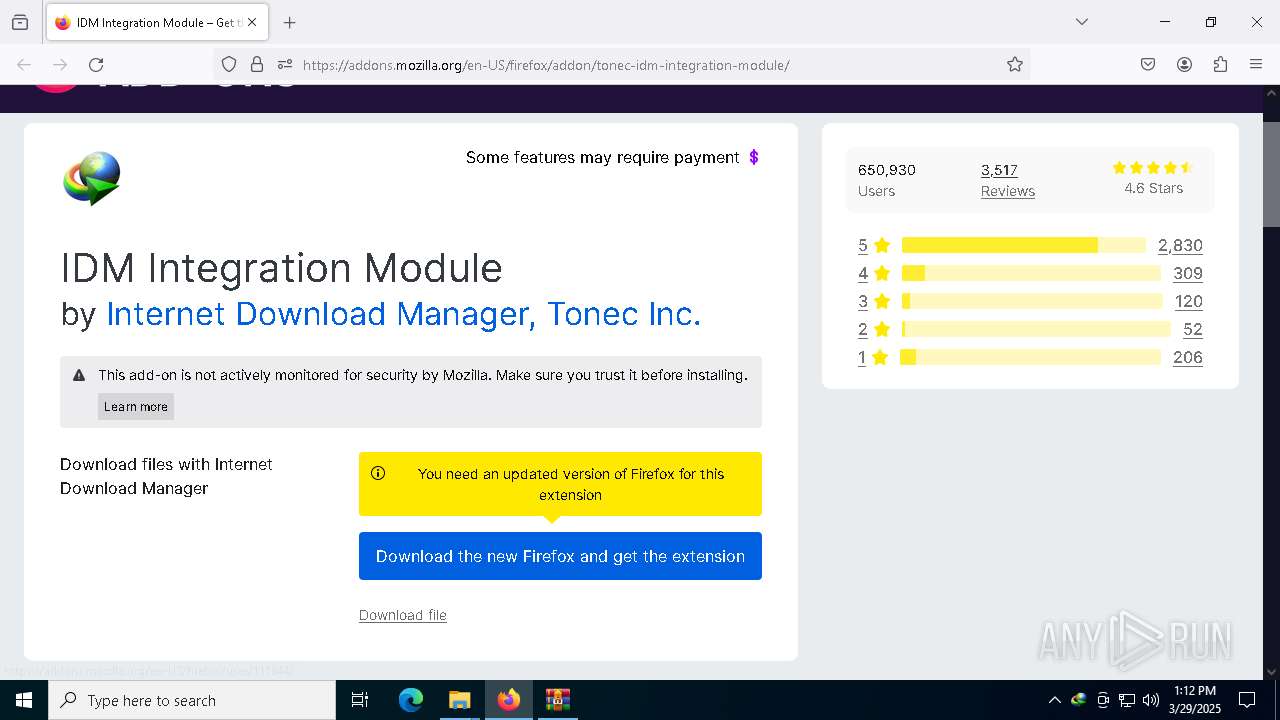Filter reviews by 2 star rating
The width and height of the screenshot is (1280, 720).
873,329
